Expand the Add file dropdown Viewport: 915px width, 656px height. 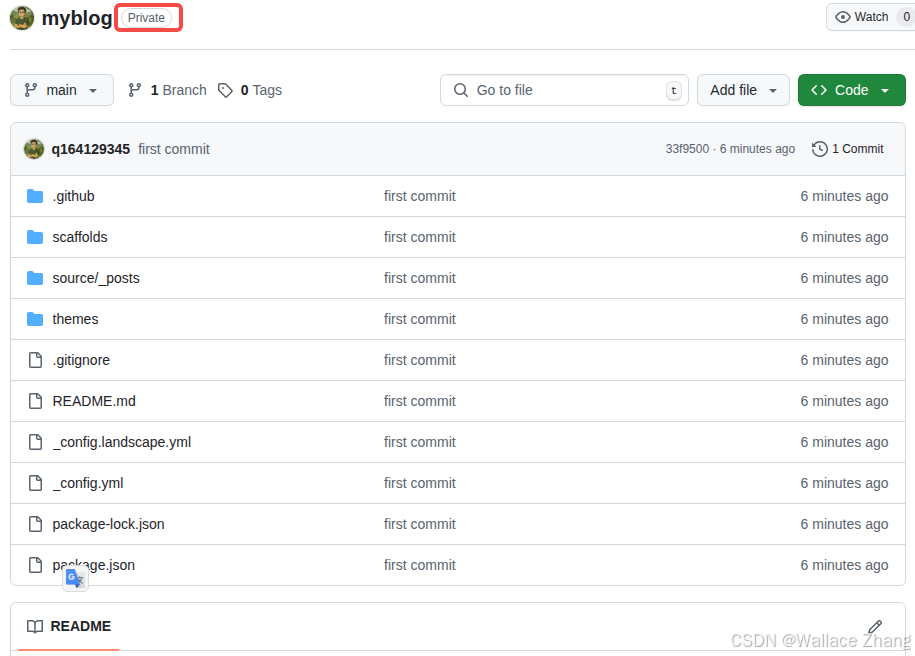743,90
